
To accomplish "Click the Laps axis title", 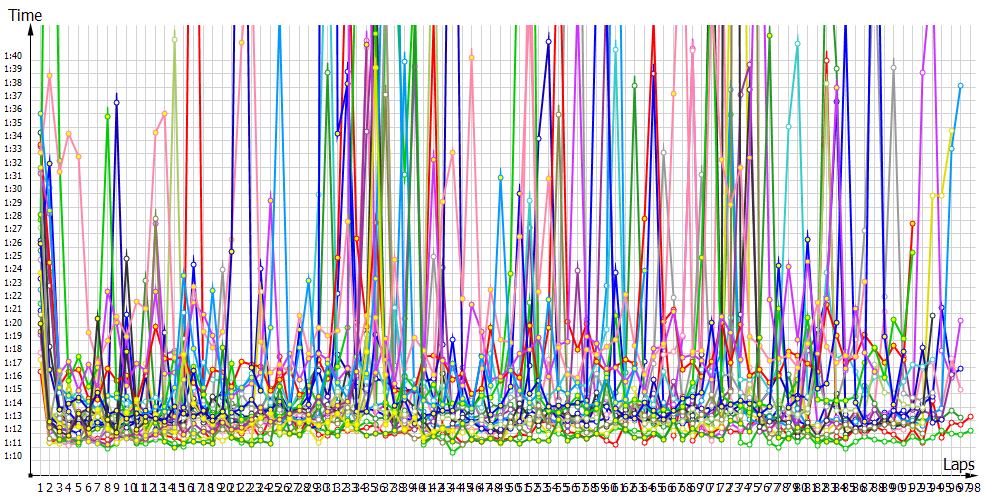I will (x=958, y=465).
